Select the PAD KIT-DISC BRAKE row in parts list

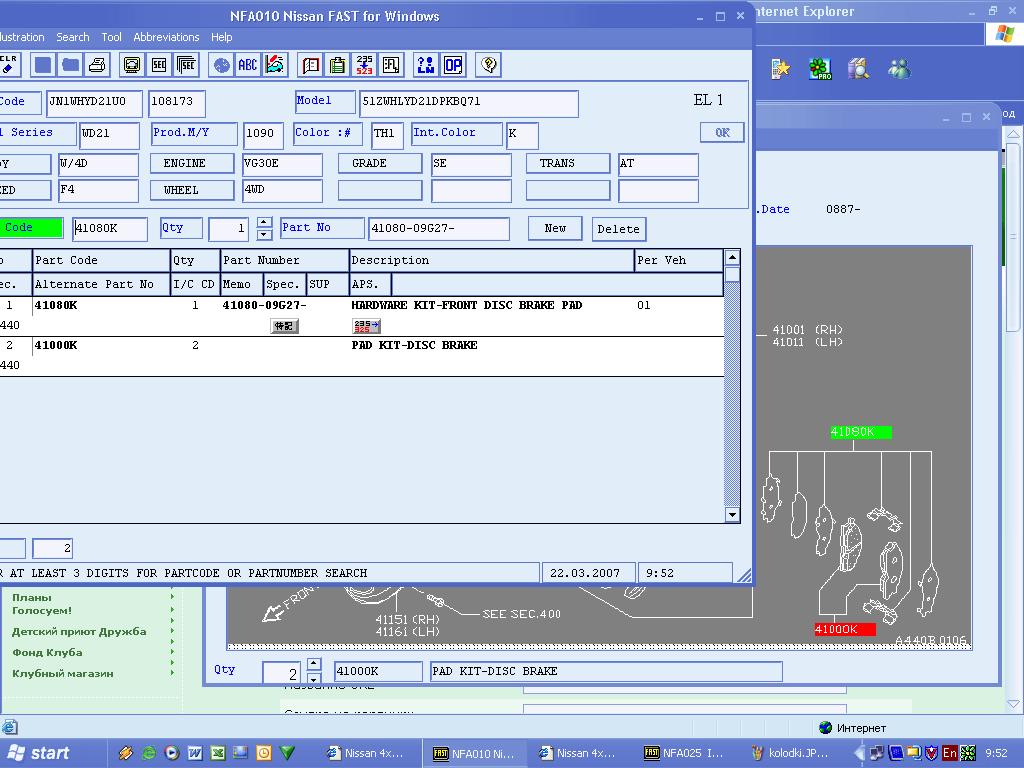click(x=362, y=356)
